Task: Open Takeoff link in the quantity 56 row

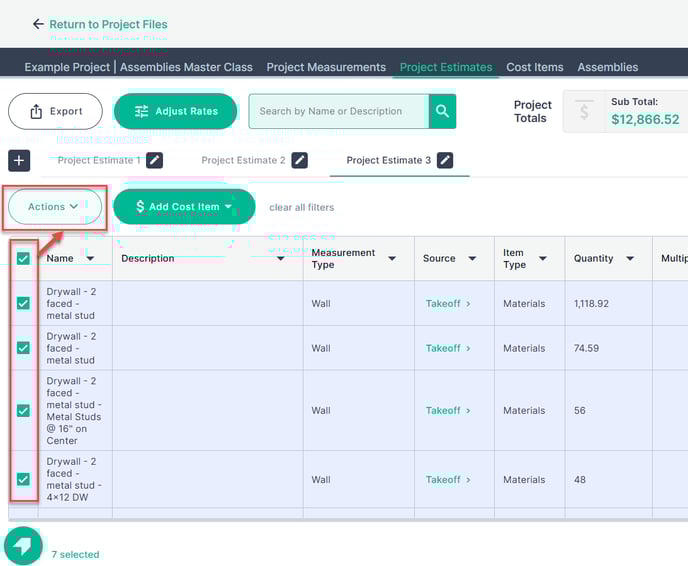Action: (x=448, y=411)
